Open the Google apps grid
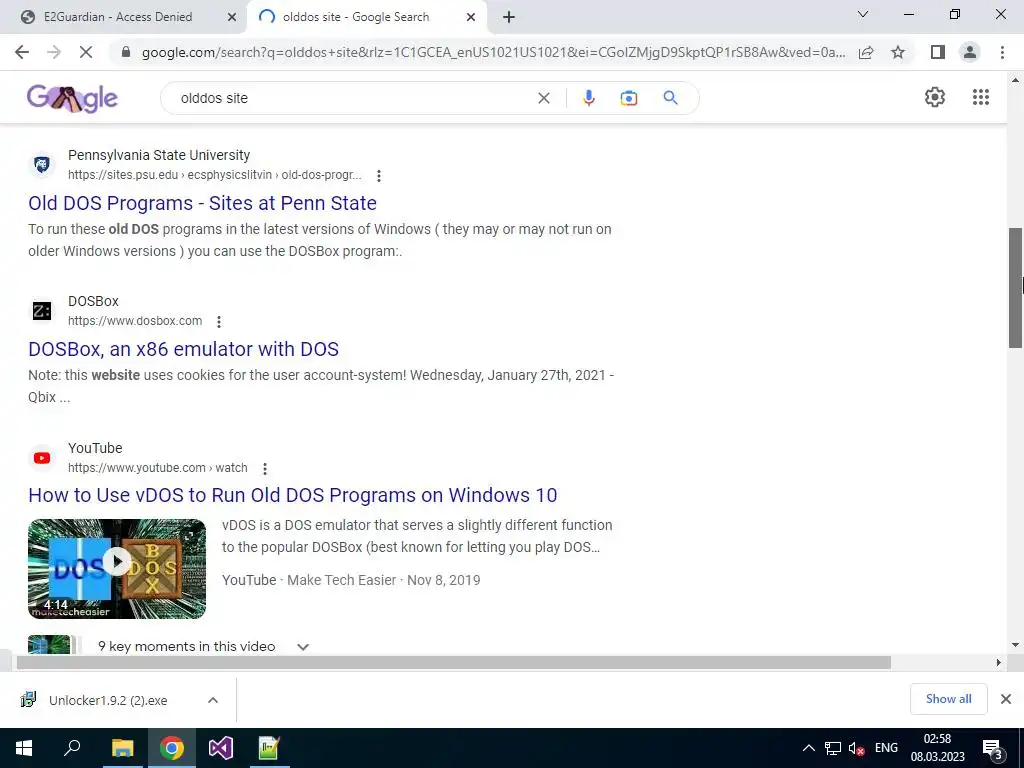The height and width of the screenshot is (768, 1024). [980, 97]
